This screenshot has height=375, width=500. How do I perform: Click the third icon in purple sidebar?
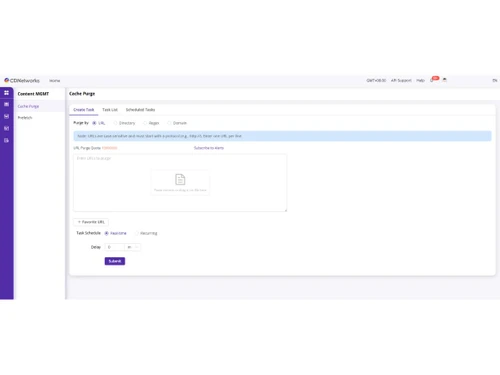point(6,116)
